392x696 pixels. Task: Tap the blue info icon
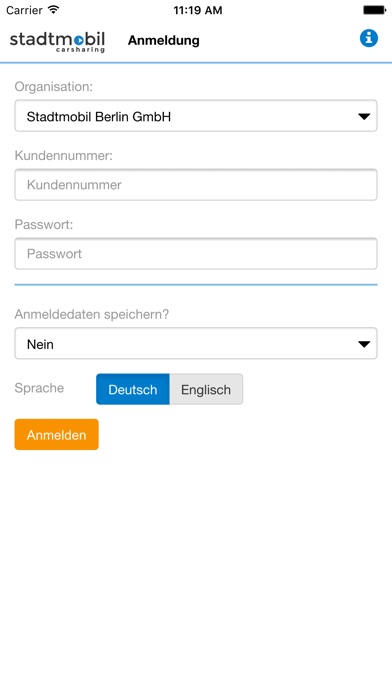pyautogui.click(x=368, y=38)
